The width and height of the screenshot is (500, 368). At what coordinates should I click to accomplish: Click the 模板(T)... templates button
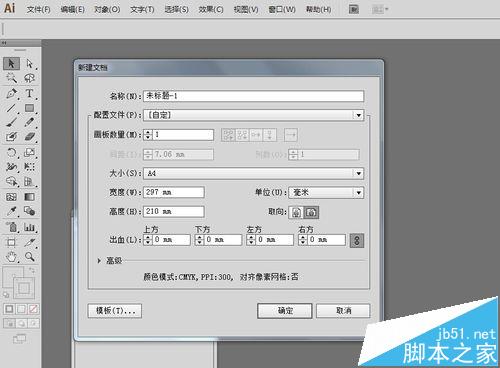115,311
